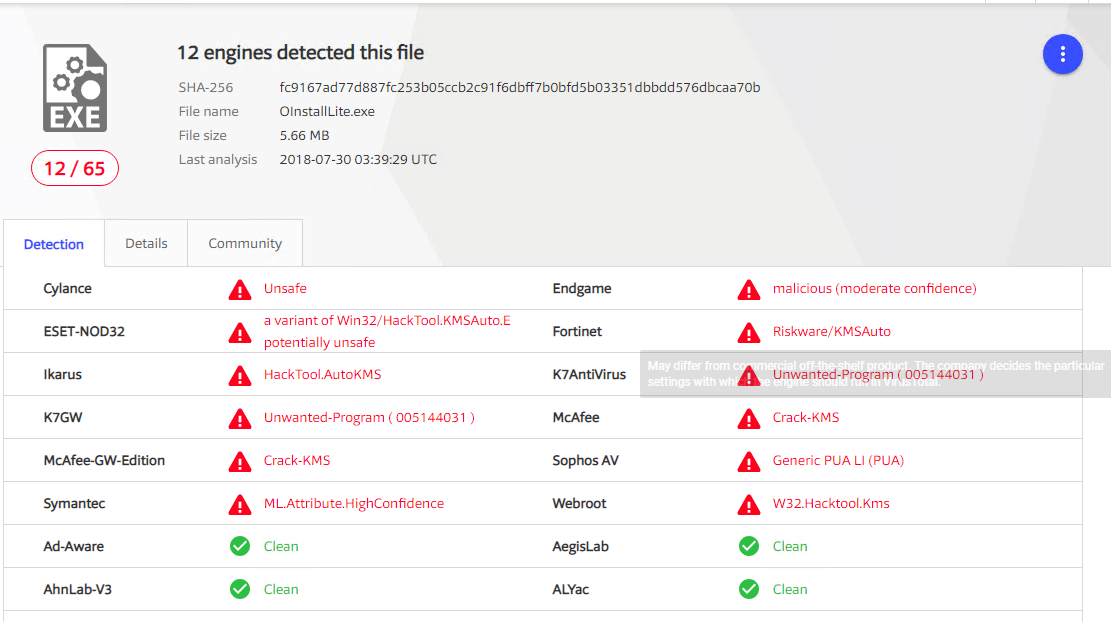This screenshot has height=622, width=1111.
Task: Switch to the Detection tab
Action: pyautogui.click(x=54, y=244)
